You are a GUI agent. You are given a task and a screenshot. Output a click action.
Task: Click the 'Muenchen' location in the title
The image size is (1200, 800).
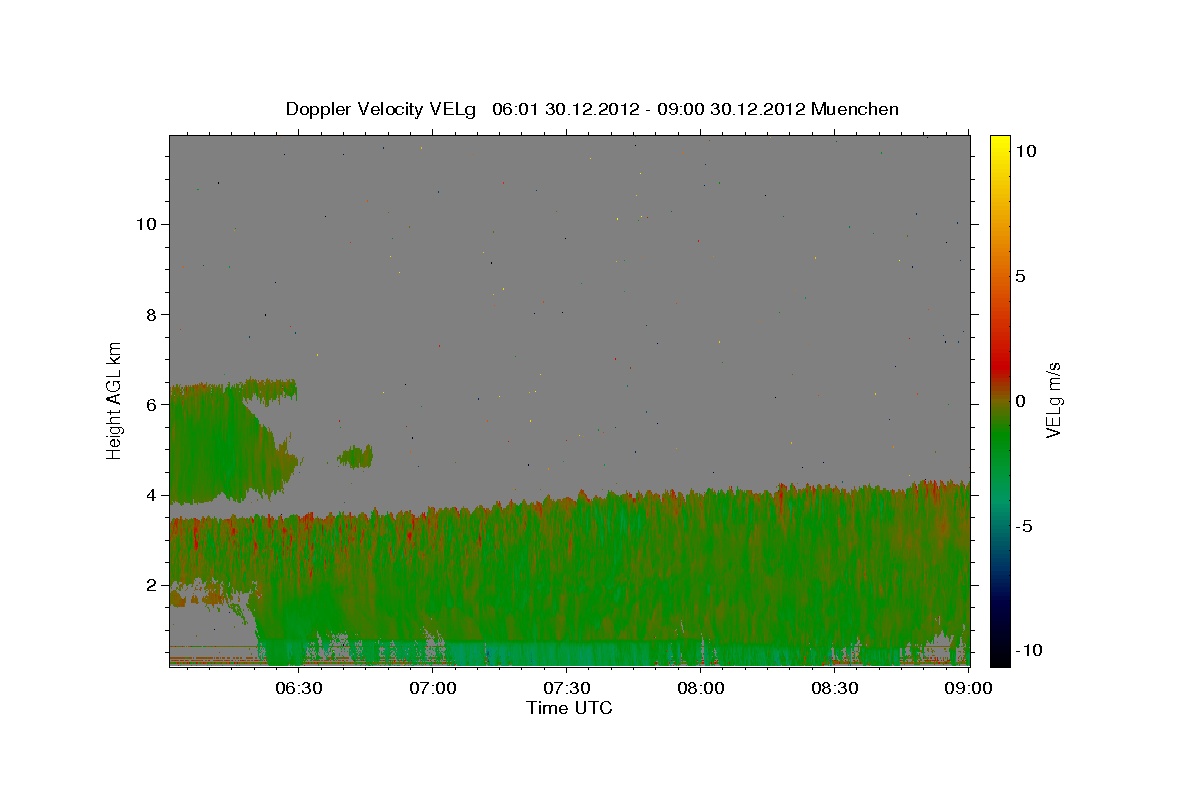click(855, 109)
